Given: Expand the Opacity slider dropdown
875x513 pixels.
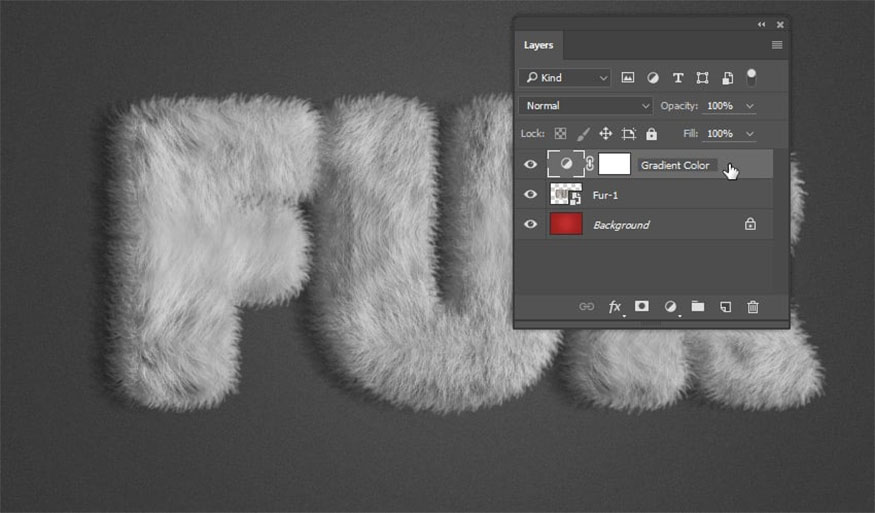Looking at the screenshot, I should (x=750, y=106).
